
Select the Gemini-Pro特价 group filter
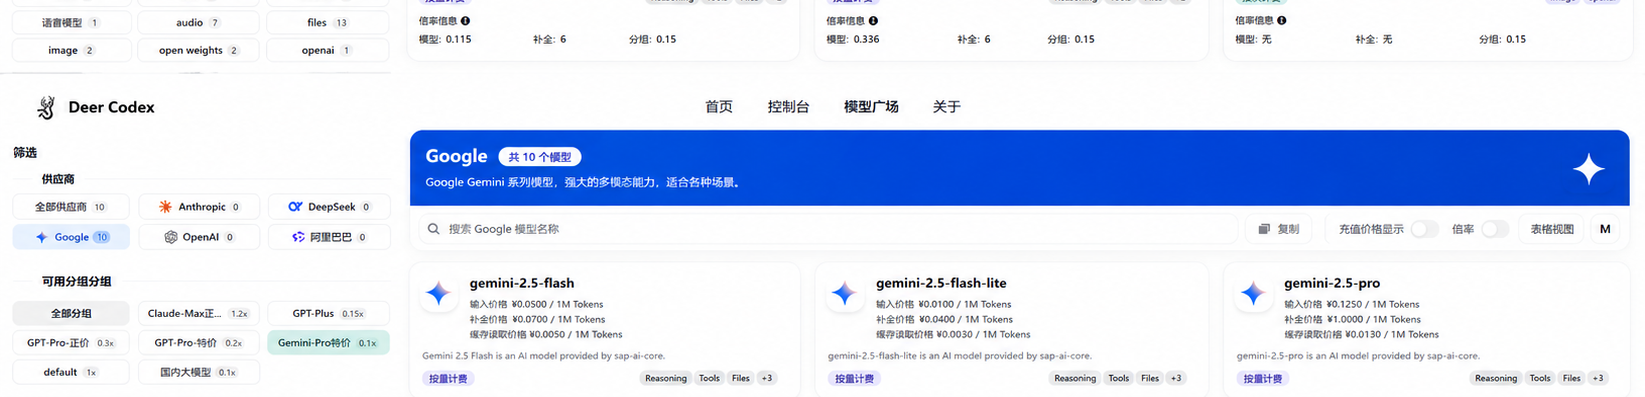[329, 342]
